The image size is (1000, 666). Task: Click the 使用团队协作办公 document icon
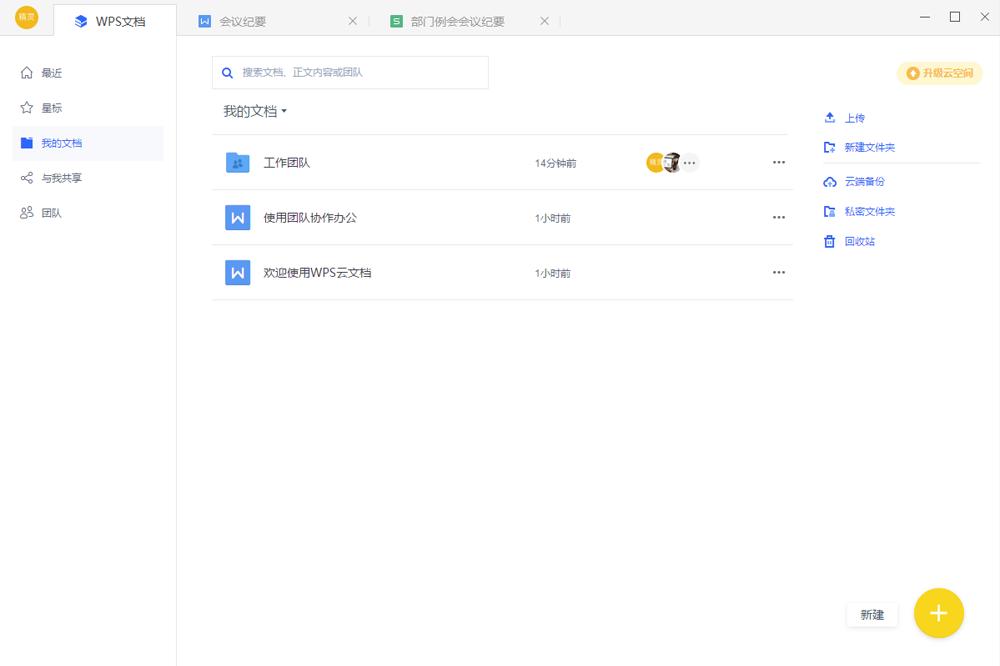[x=238, y=218]
